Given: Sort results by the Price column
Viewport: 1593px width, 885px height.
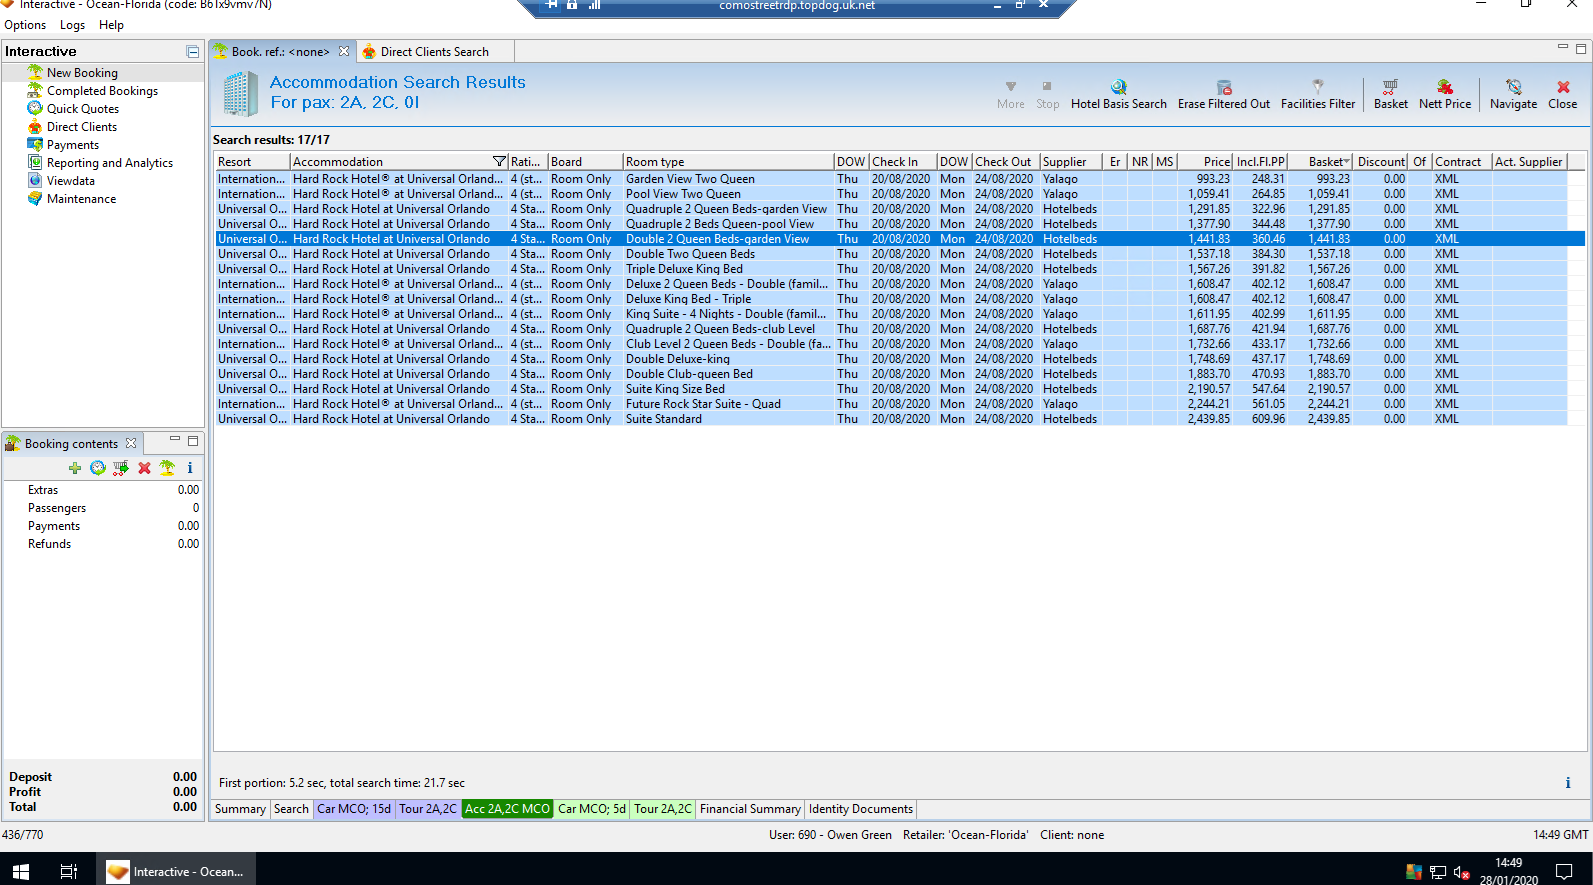Looking at the screenshot, I should tap(1206, 162).
